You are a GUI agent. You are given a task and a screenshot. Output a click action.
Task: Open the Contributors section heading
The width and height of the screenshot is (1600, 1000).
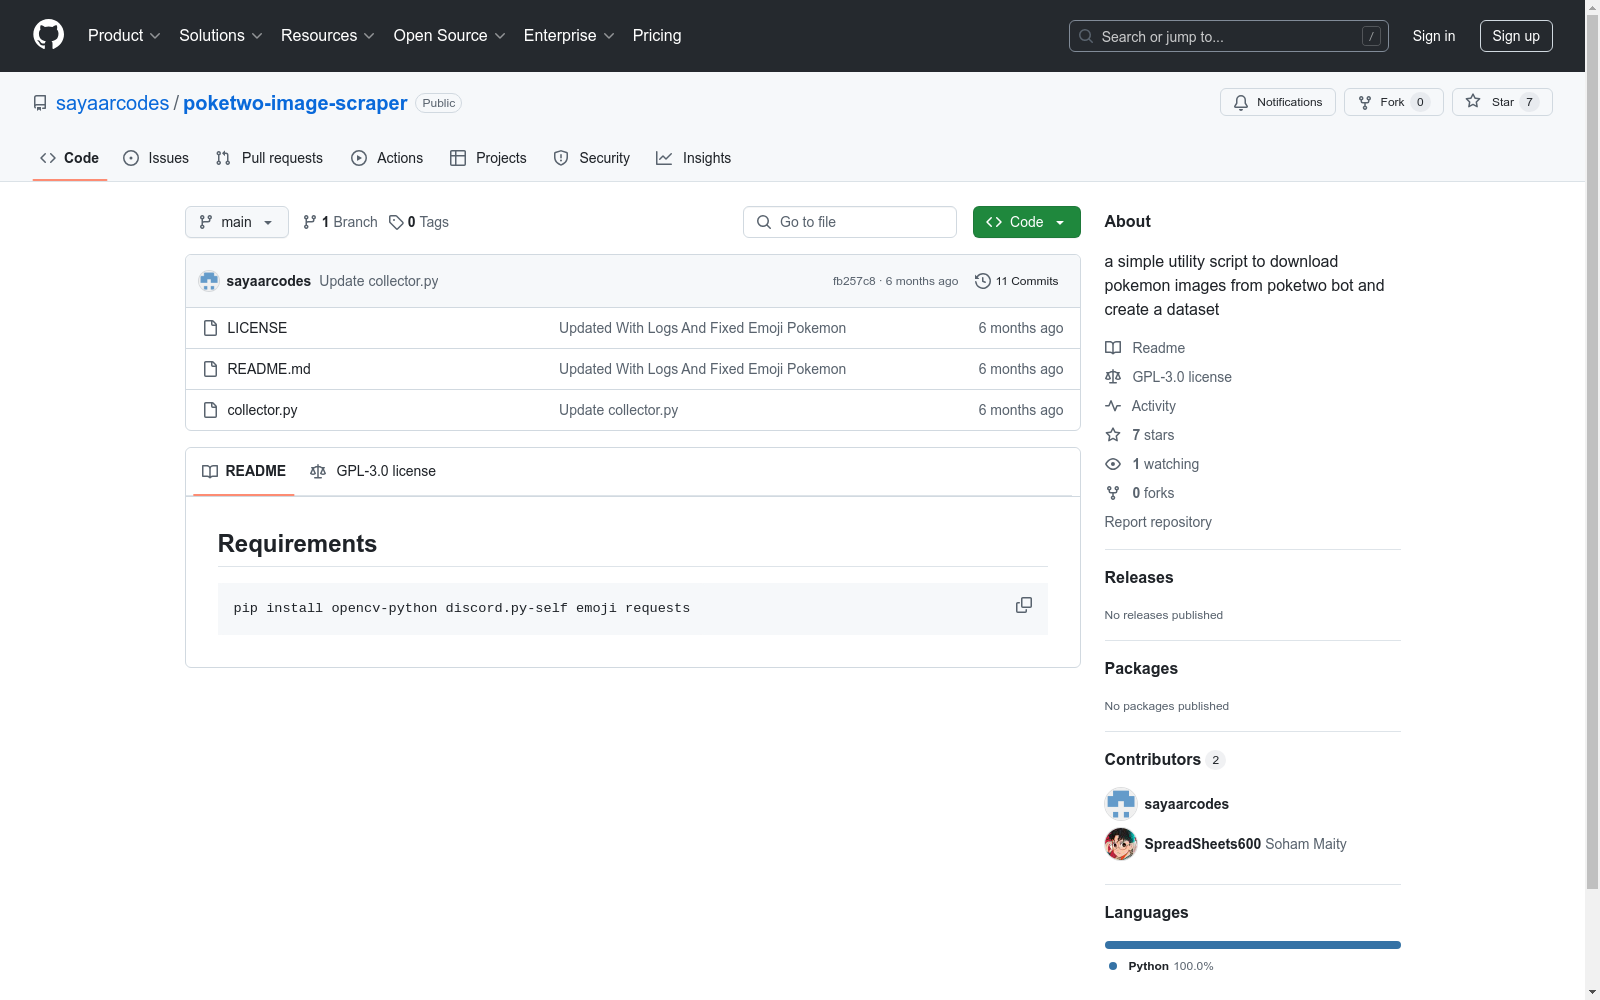tap(1153, 759)
